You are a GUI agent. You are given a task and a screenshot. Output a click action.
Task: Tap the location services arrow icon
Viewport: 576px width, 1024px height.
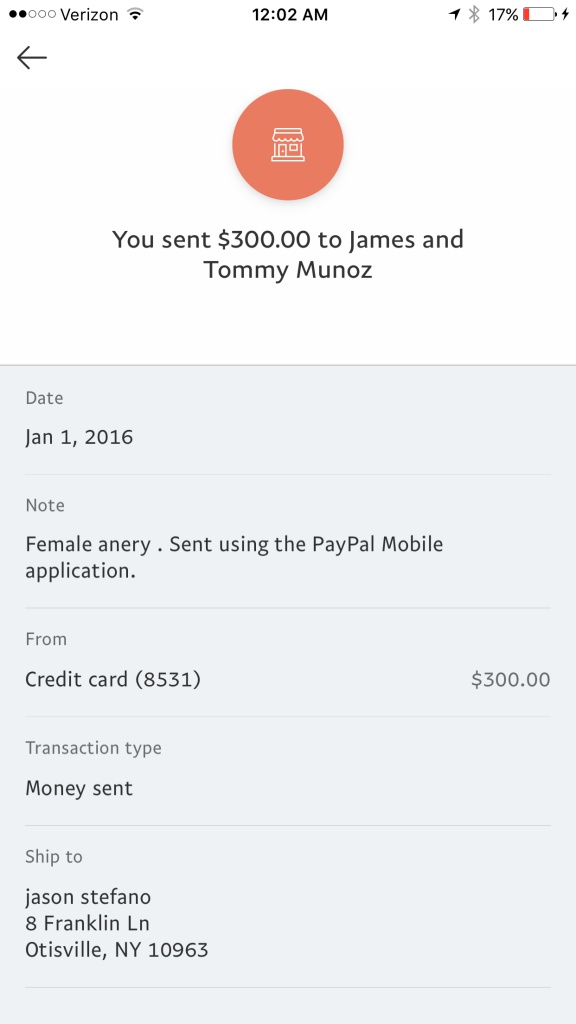(x=455, y=14)
